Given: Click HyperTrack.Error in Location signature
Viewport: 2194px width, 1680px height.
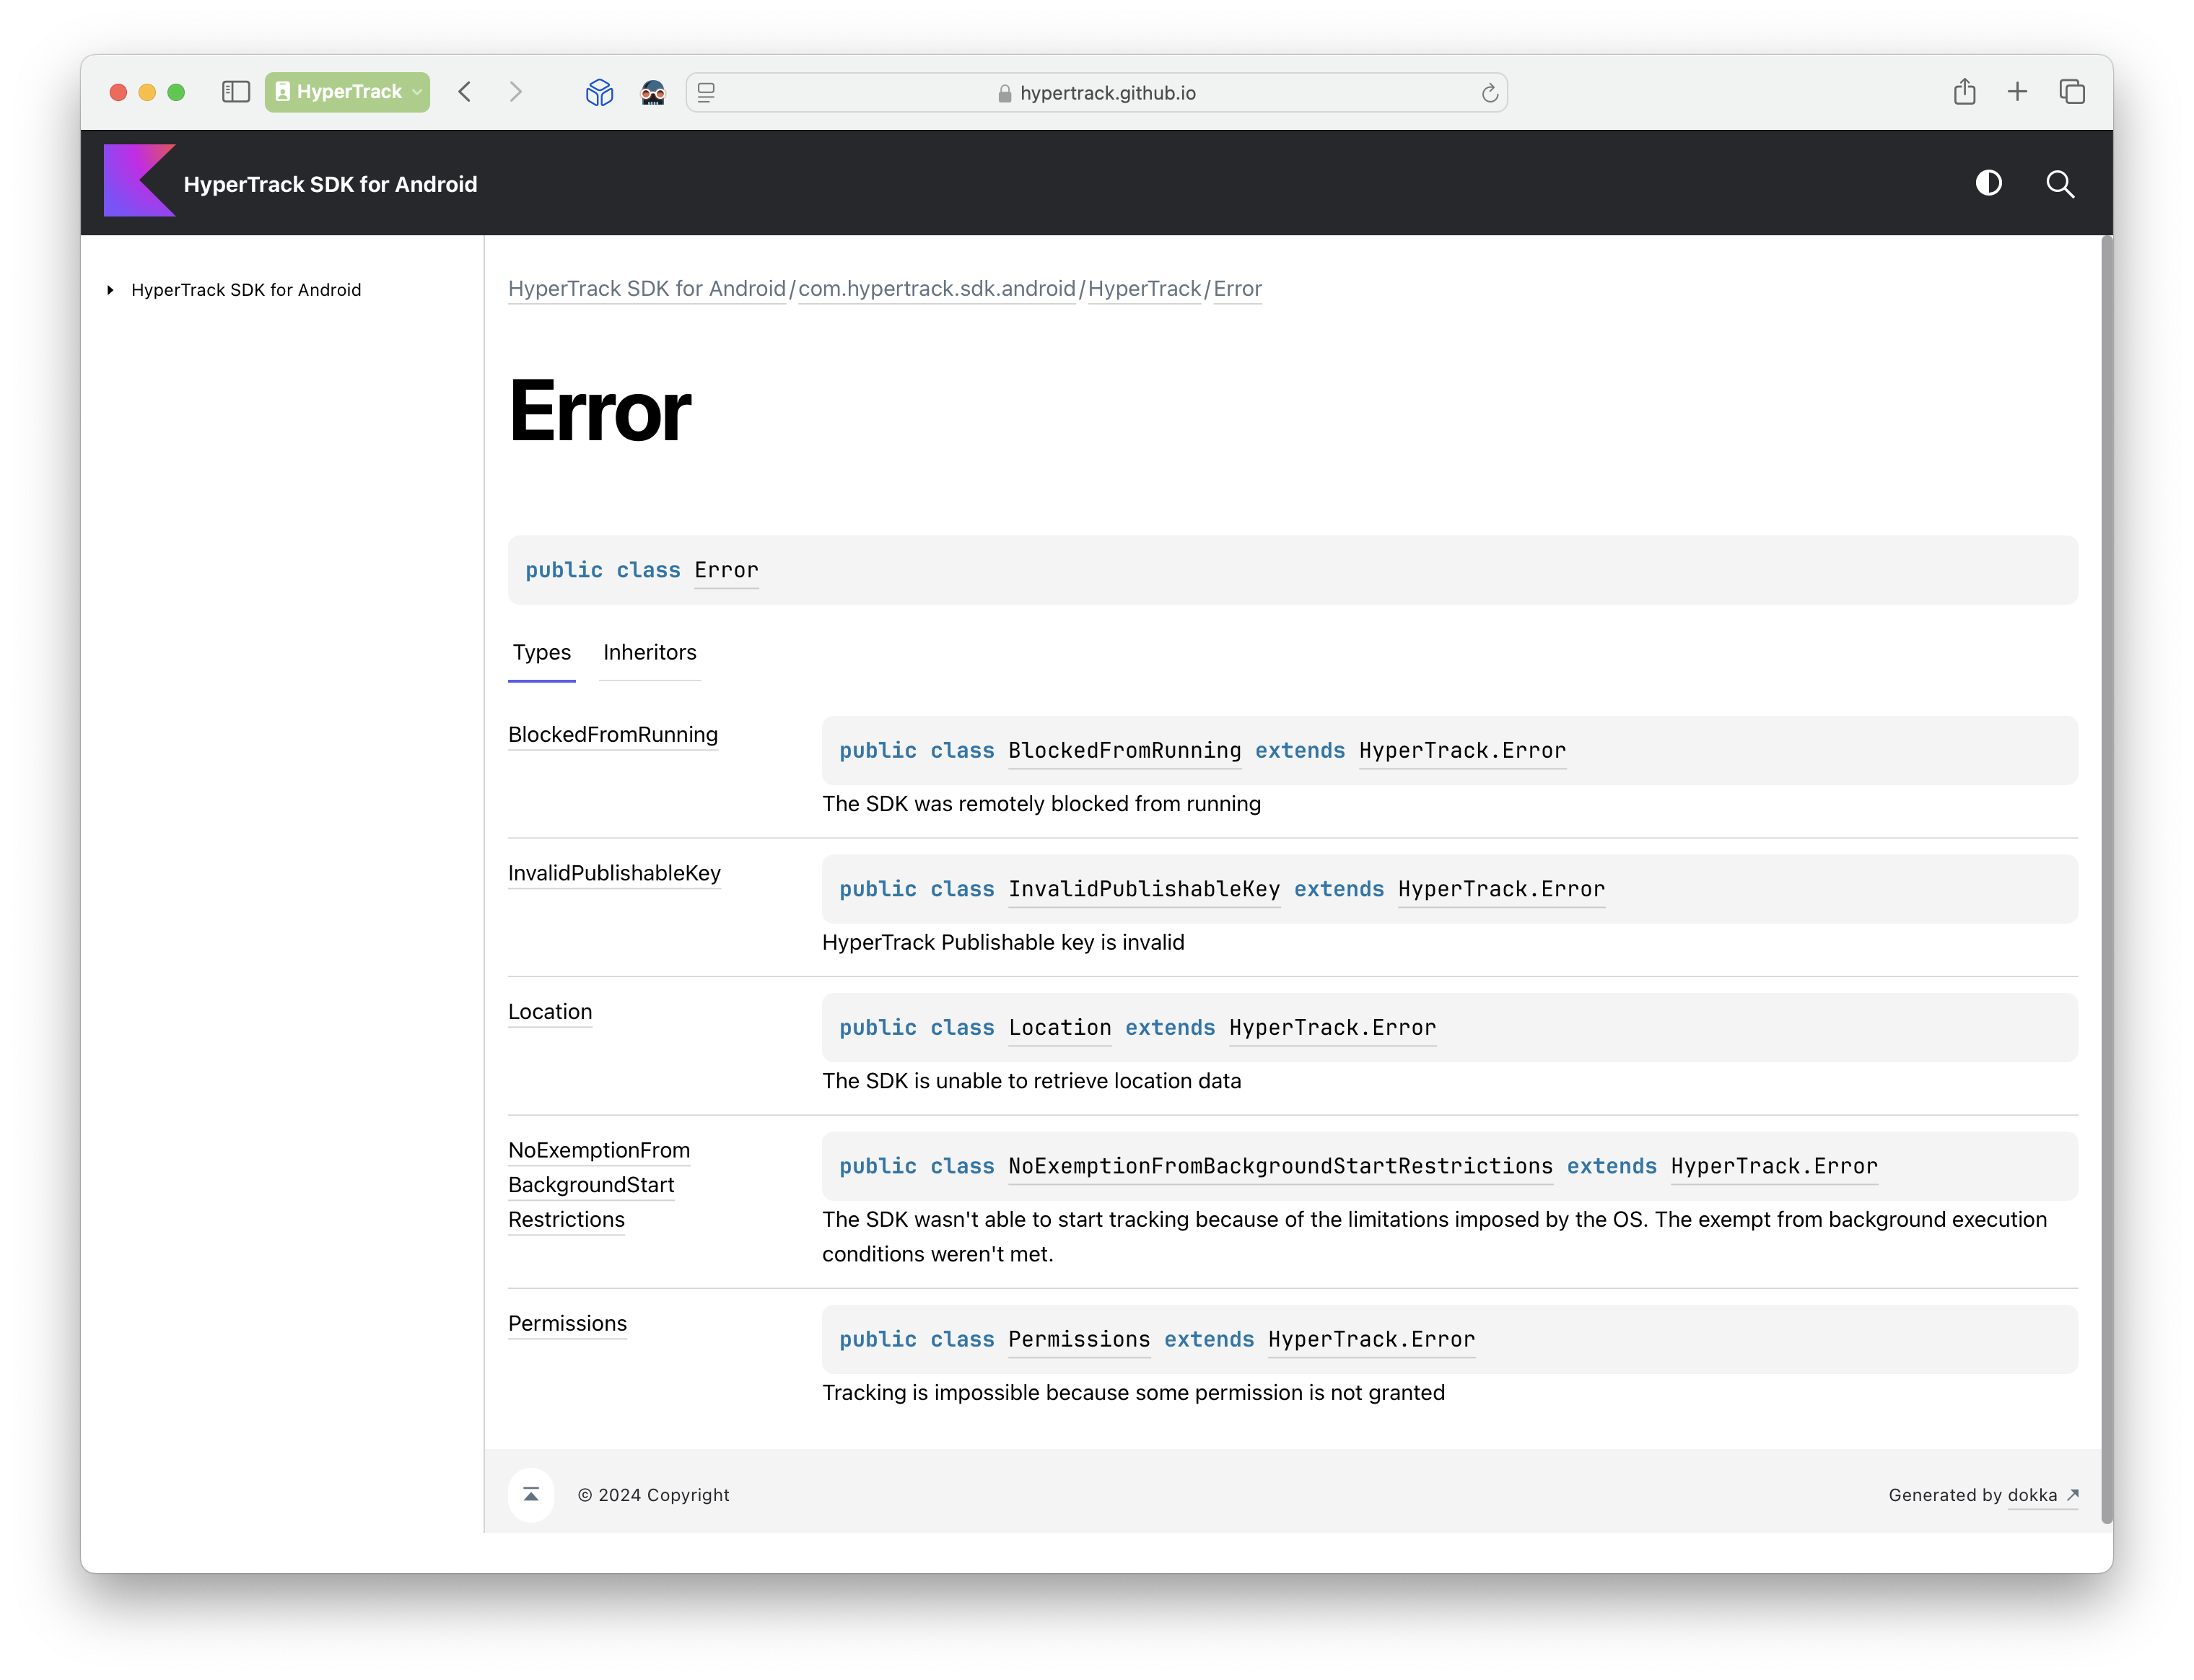Looking at the screenshot, I should pyautogui.click(x=1332, y=1028).
